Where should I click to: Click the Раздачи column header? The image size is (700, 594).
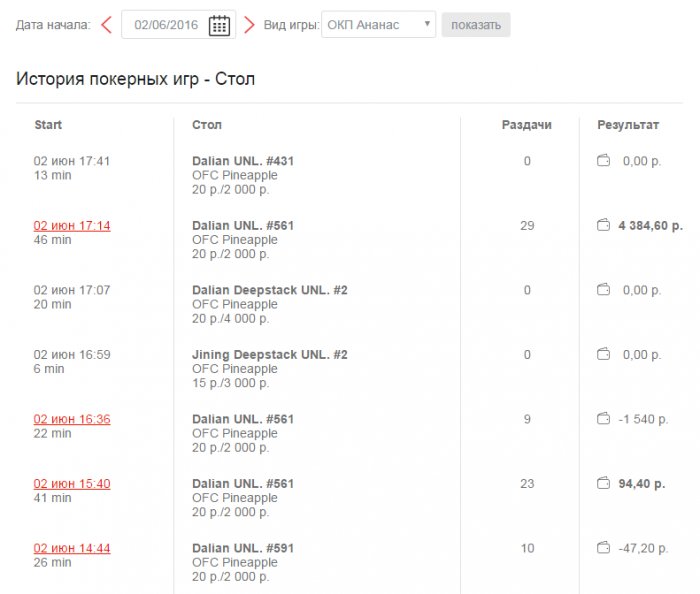[526, 125]
